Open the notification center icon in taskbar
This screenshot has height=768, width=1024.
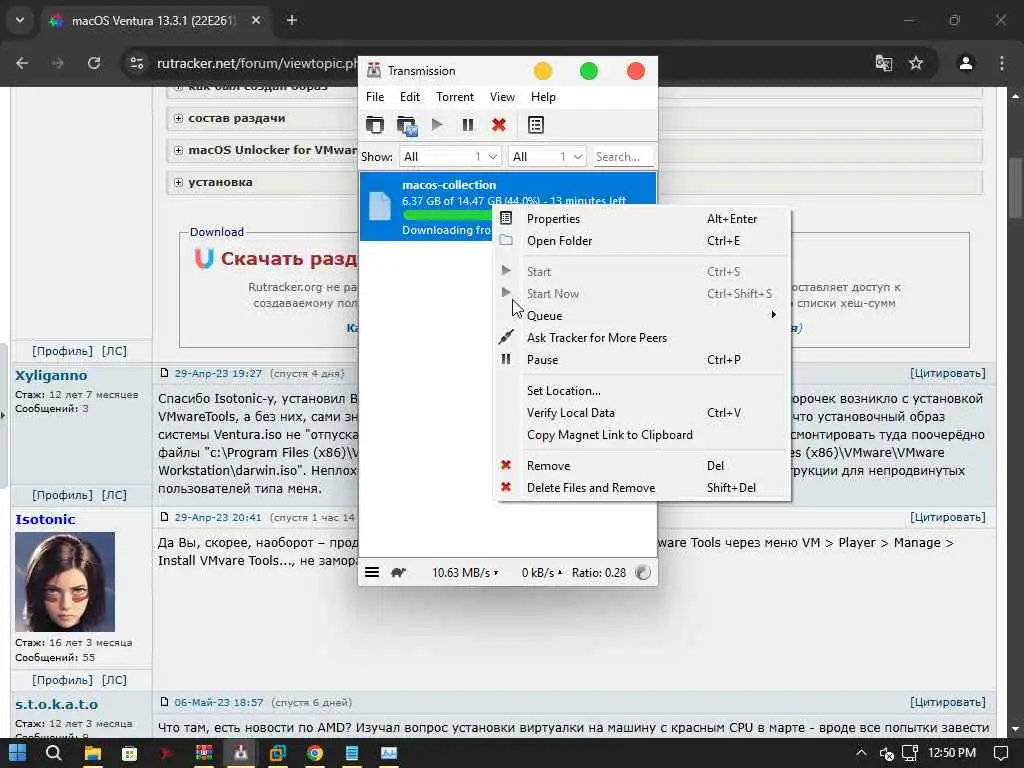[1000, 754]
